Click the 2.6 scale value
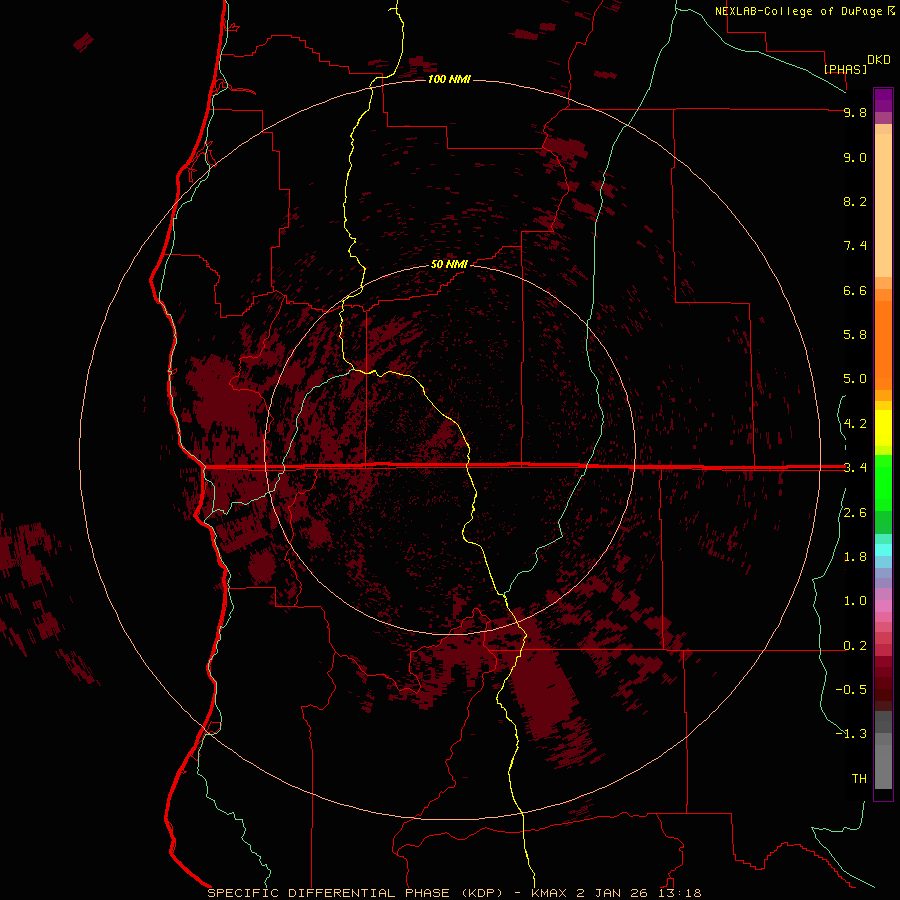The width and height of the screenshot is (900, 900). tap(855, 513)
